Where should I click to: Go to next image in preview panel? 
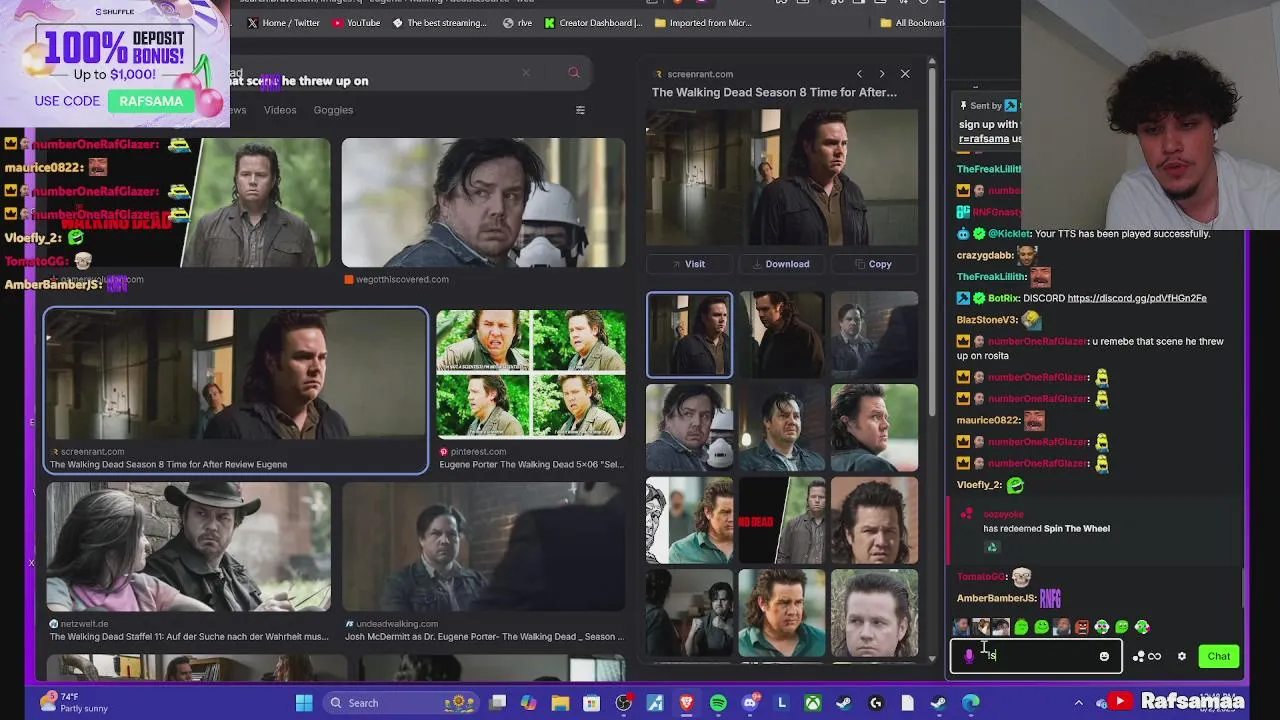pyautogui.click(x=882, y=74)
